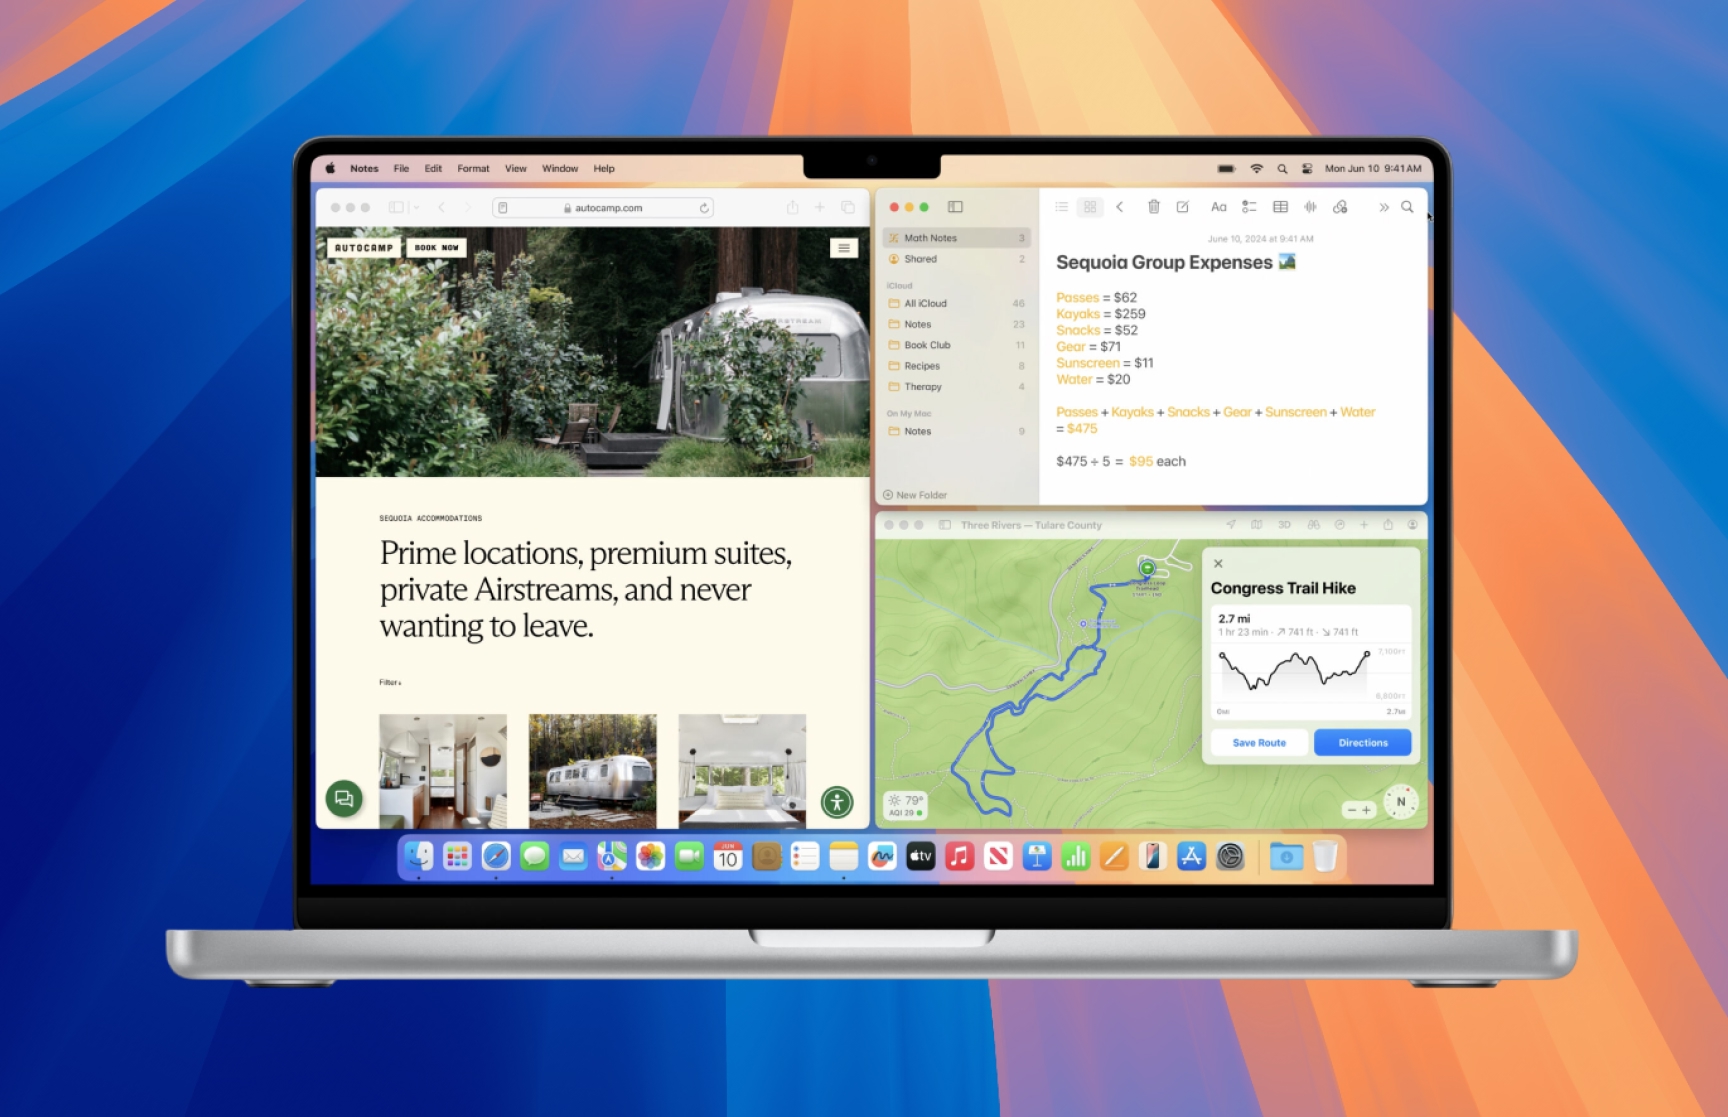Screen dimensions: 1728x1117
Task: Open the Aa text format menu
Action: click(x=1218, y=207)
